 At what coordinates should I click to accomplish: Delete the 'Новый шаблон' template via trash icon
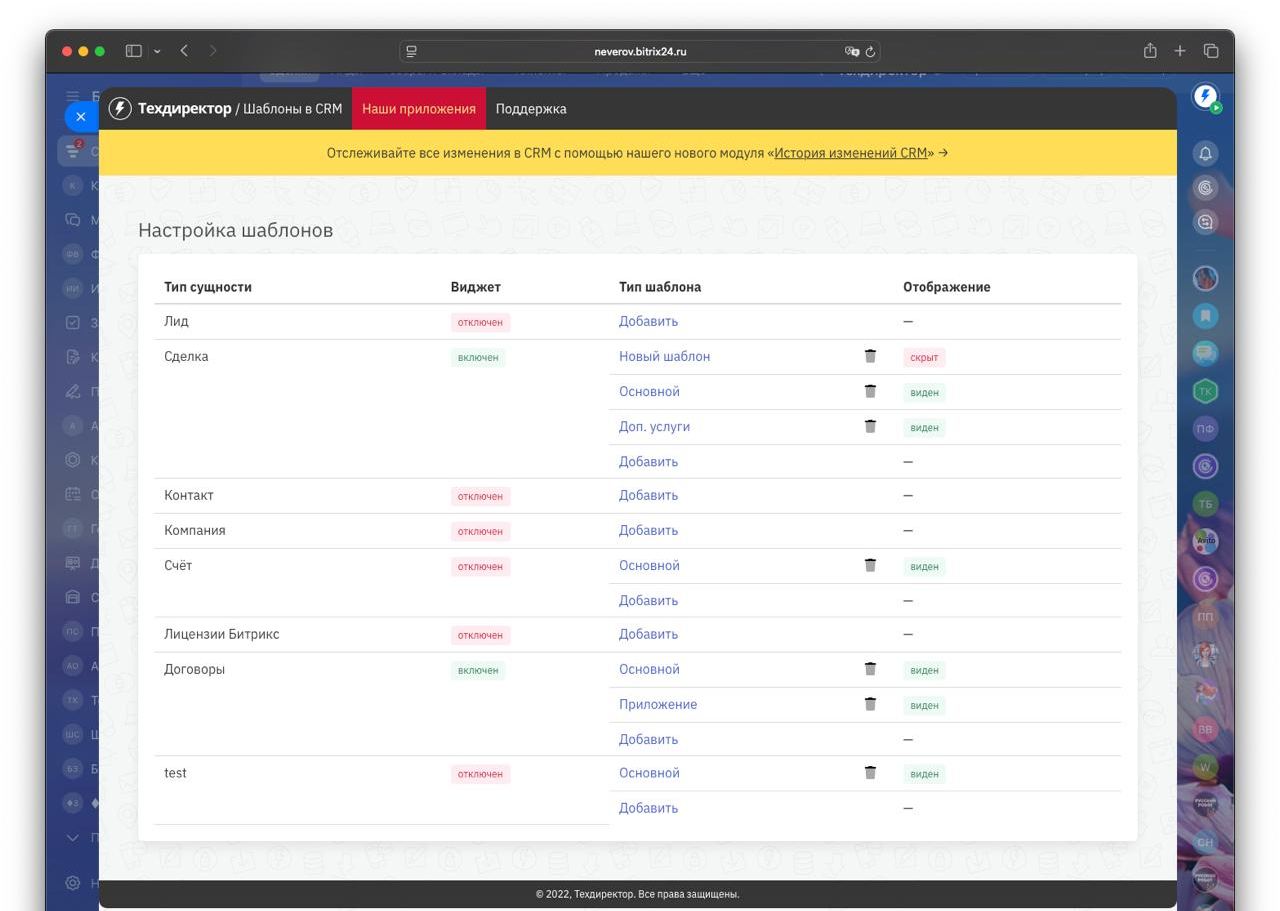[x=870, y=356]
